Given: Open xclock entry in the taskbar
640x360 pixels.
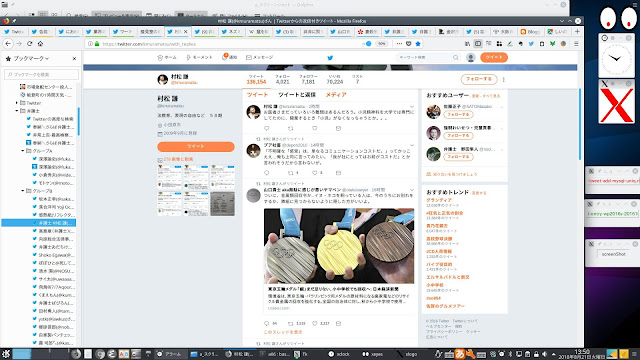Looking at the screenshot, I should [x=340, y=354].
